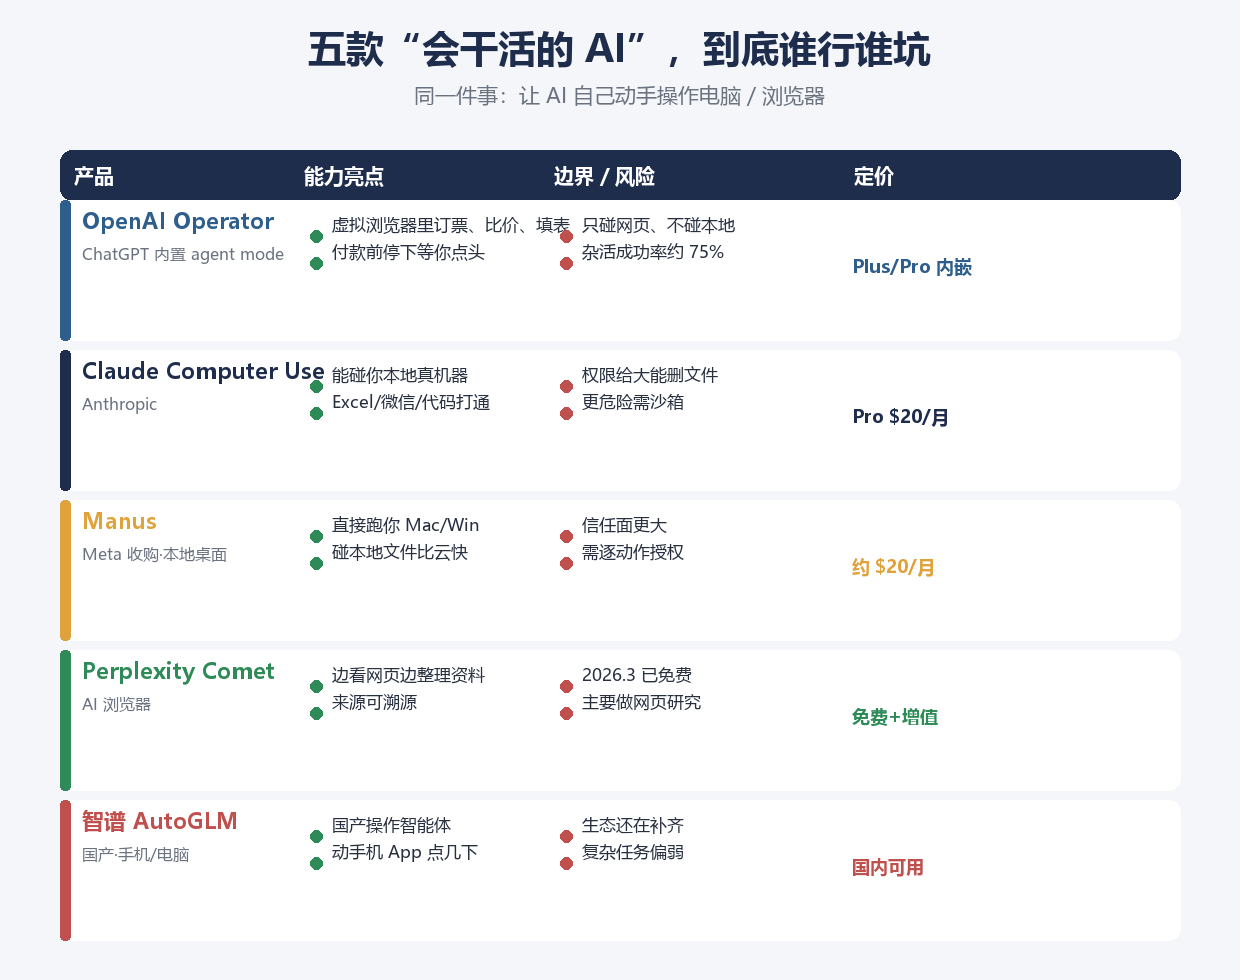The image size is (1240, 980).
Task: Click 国产·手机/电脑 caption
Action: [136, 854]
